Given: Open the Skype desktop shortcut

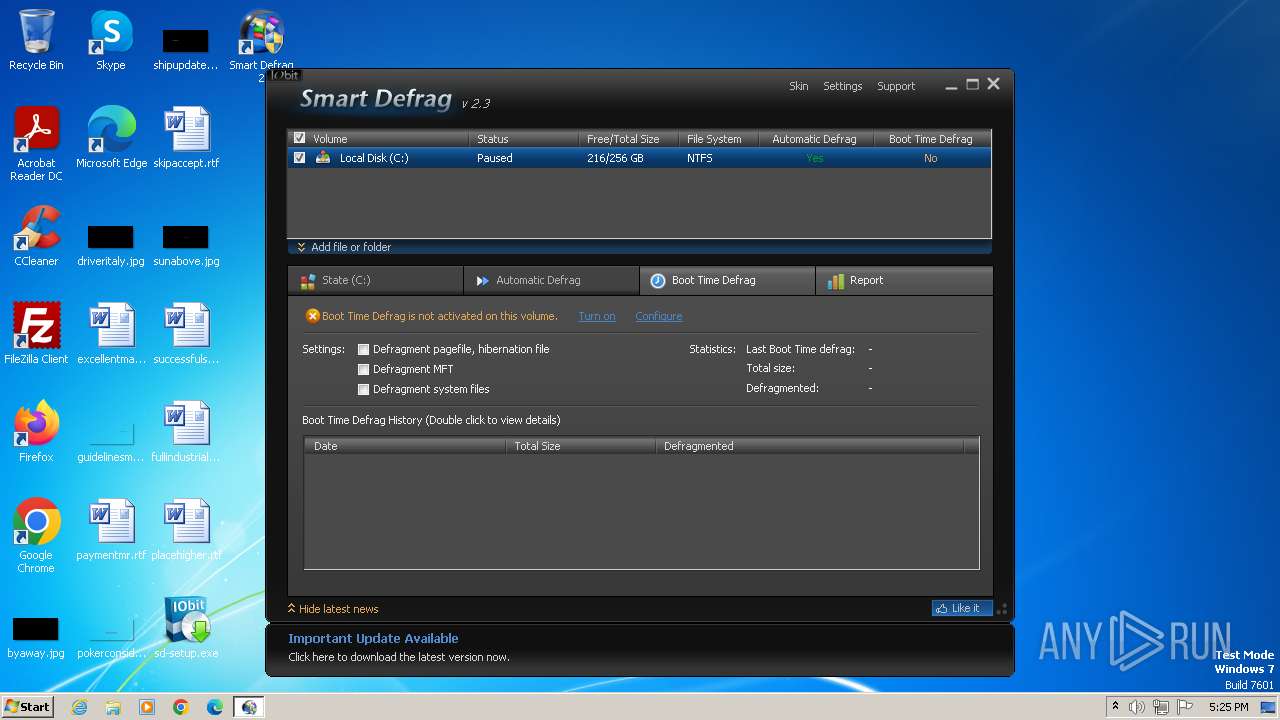Looking at the screenshot, I should coord(111,40).
